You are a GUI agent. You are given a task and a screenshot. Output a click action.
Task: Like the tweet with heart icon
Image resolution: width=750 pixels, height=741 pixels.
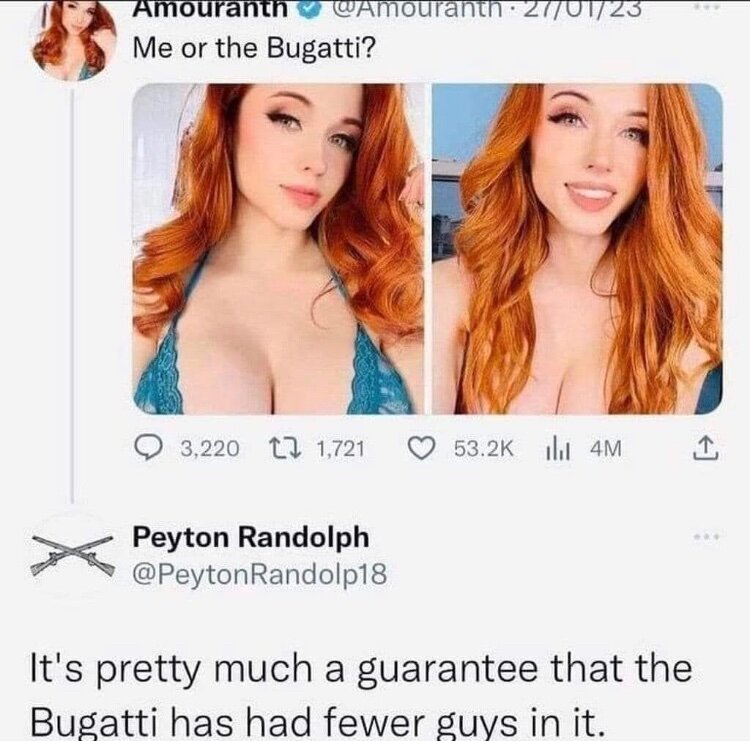click(421, 449)
